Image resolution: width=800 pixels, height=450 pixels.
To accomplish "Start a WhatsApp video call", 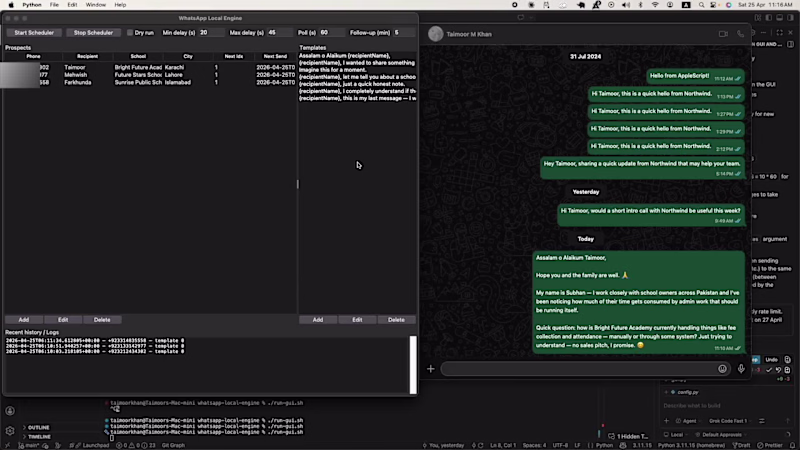I will (723, 34).
